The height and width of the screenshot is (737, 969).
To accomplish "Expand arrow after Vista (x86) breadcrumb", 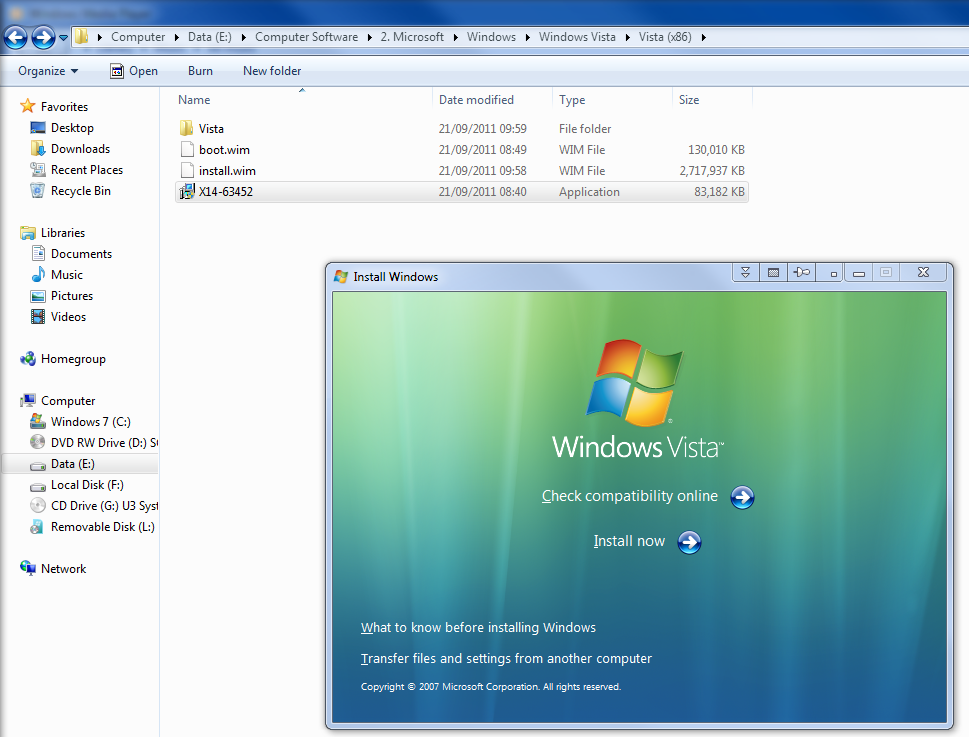I will pos(703,38).
